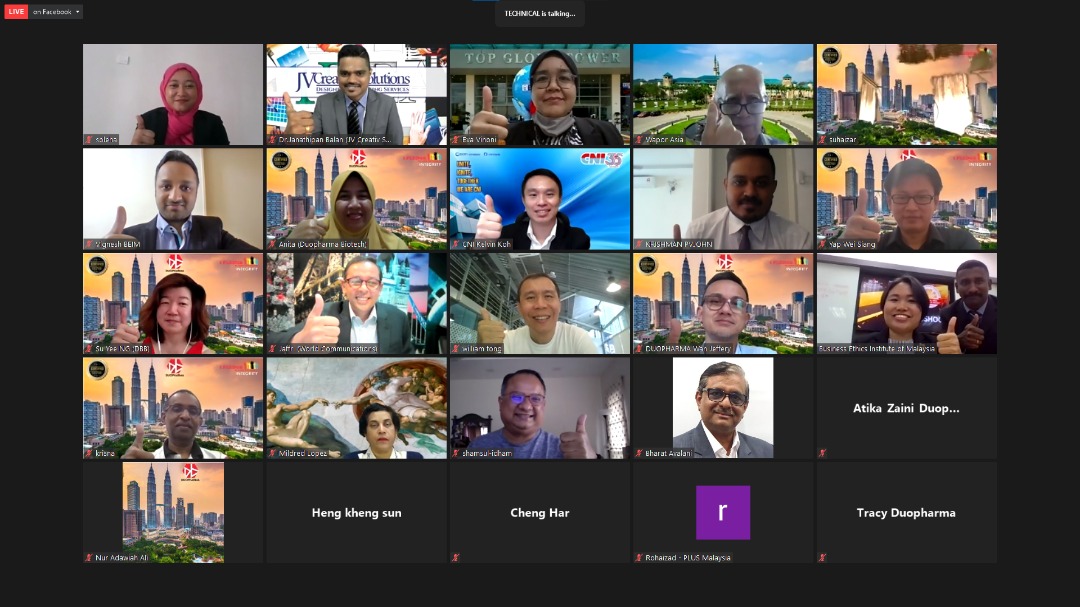Select the Top Glove tower background video tile
The height and width of the screenshot is (607, 1080).
[x=540, y=94]
